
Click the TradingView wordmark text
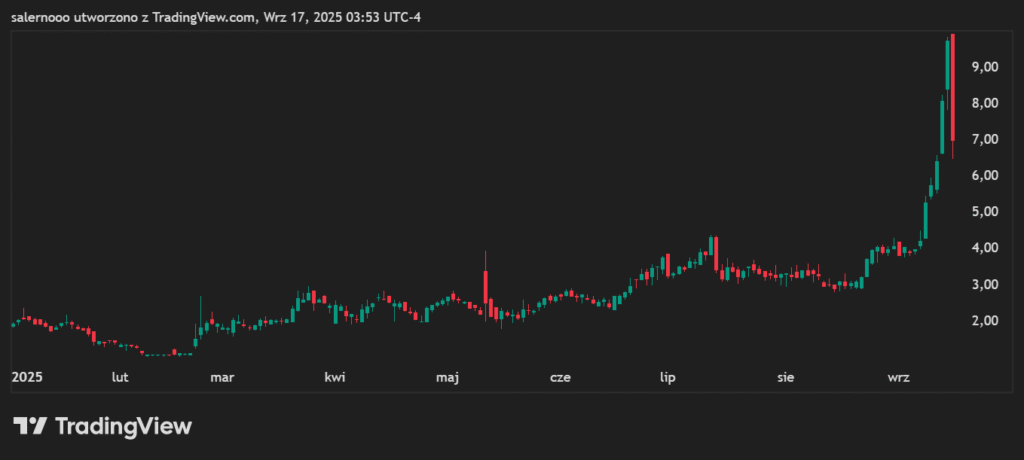122,426
